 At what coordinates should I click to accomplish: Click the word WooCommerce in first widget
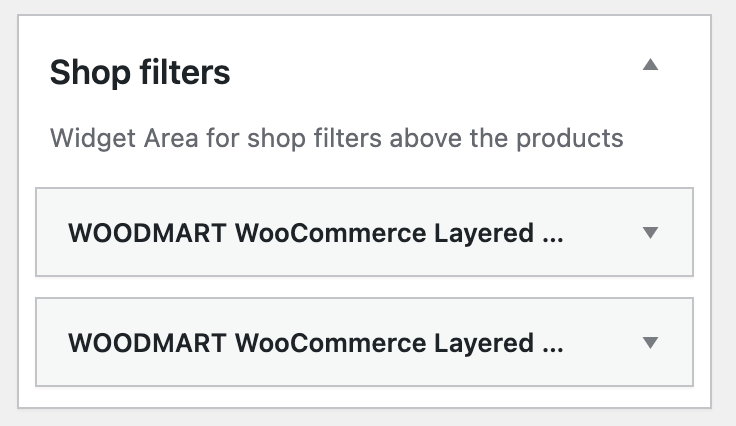click(330, 233)
